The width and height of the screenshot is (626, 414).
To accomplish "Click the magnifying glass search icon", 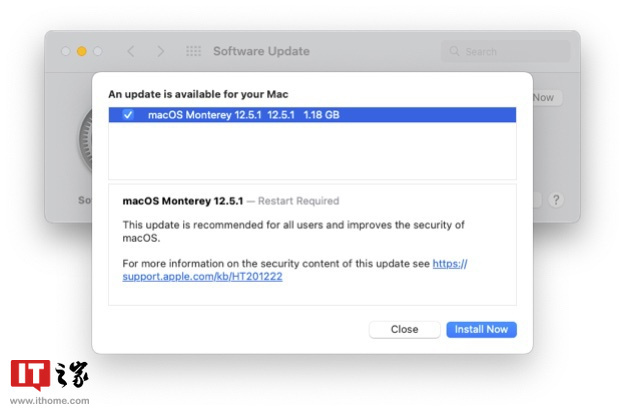I will pos(454,51).
